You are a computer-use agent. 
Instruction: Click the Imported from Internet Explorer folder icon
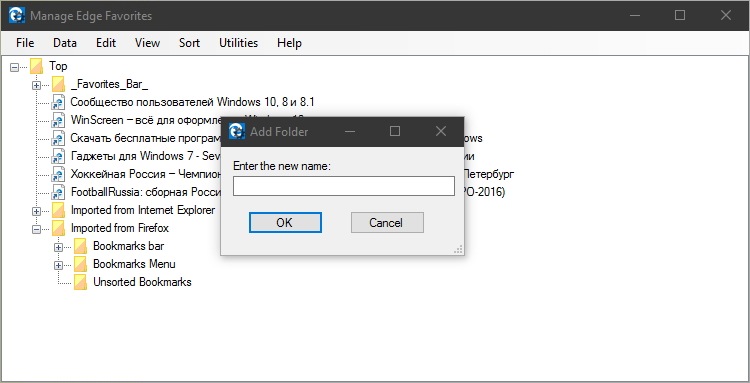click(x=58, y=210)
